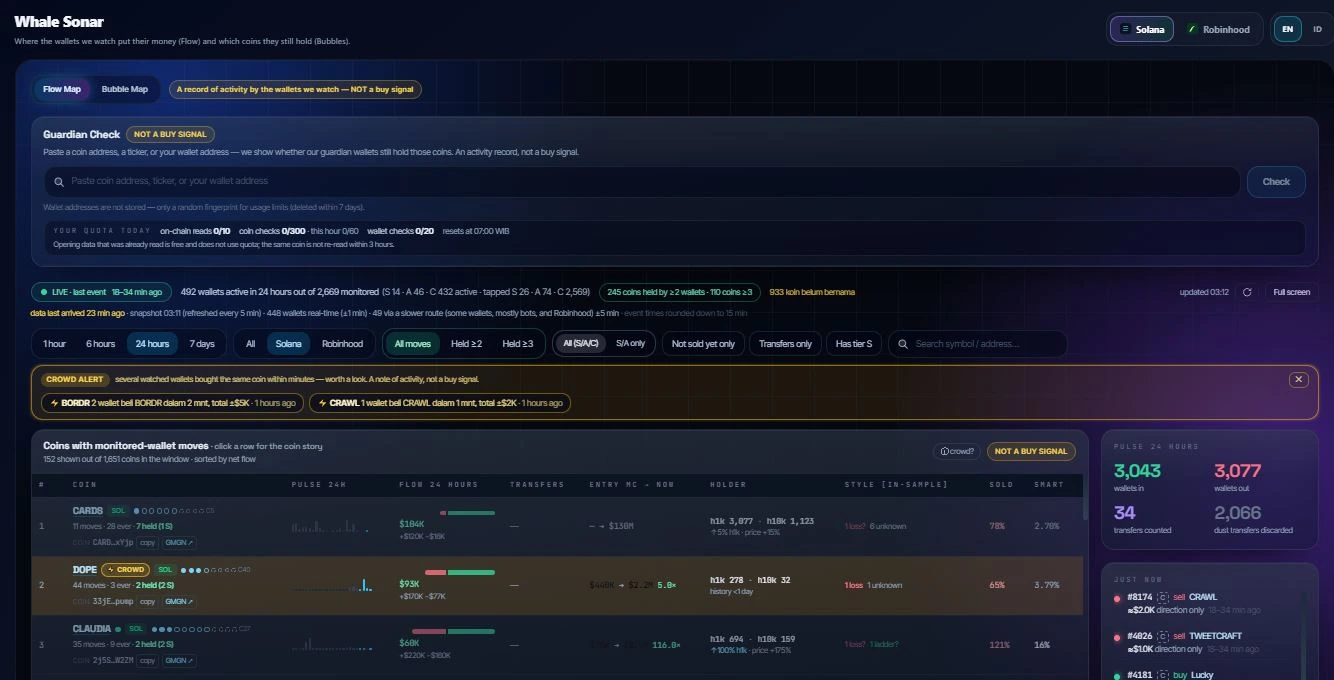Focus the Paste coin address input field
The height and width of the screenshot is (680, 1334).
(x=641, y=181)
